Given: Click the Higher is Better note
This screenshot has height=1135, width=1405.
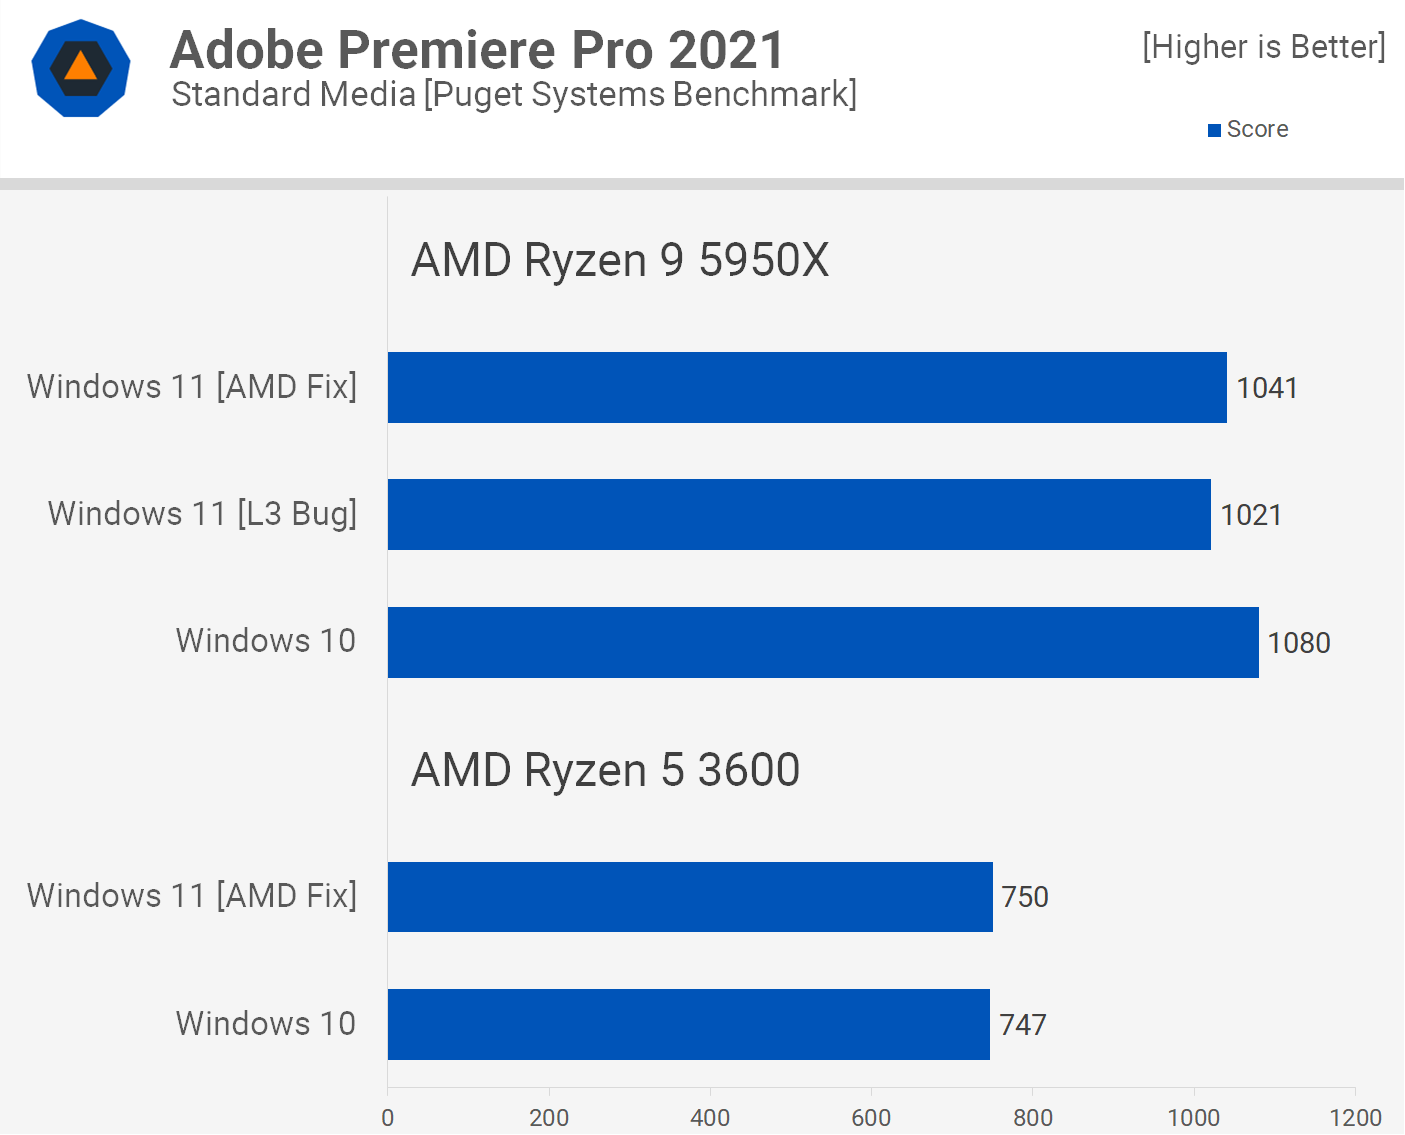Looking at the screenshot, I should (x=1263, y=46).
